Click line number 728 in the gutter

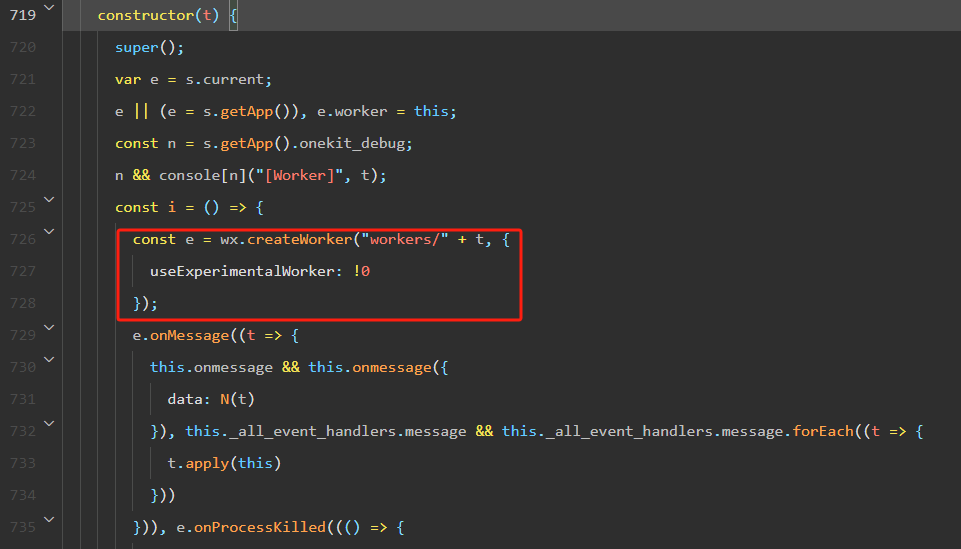pos(23,303)
